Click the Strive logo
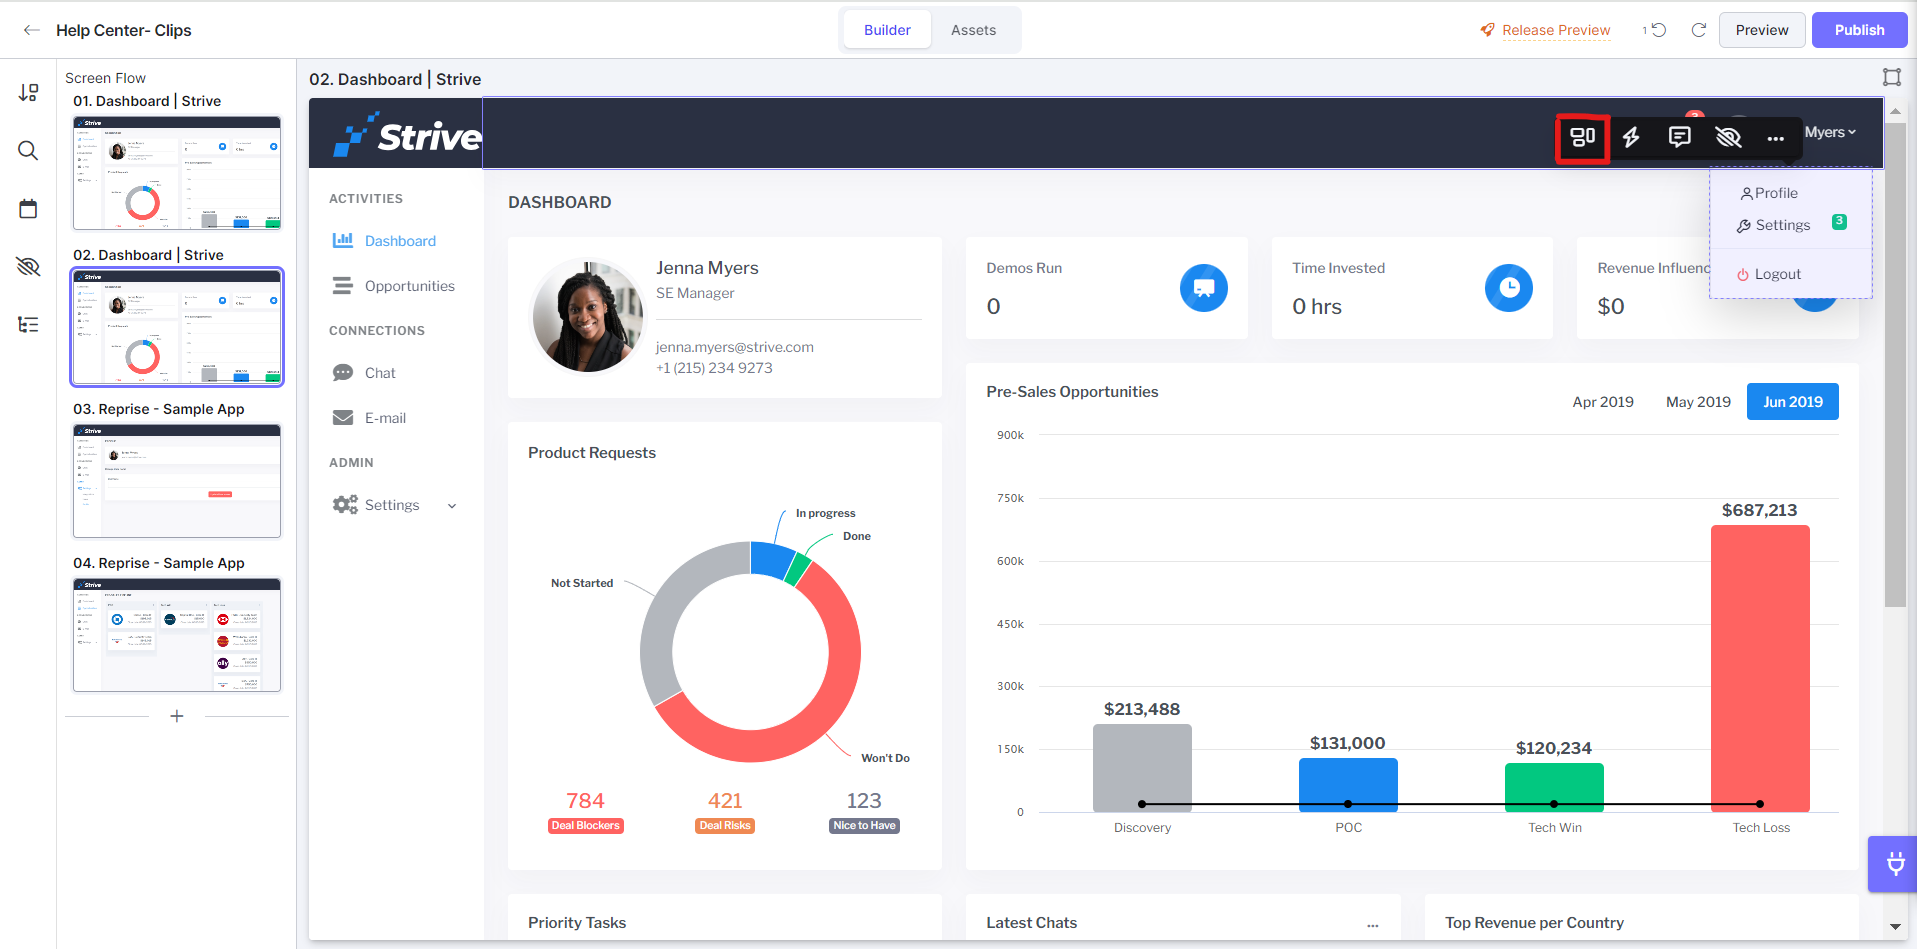The width and height of the screenshot is (1917, 949). click(x=408, y=135)
